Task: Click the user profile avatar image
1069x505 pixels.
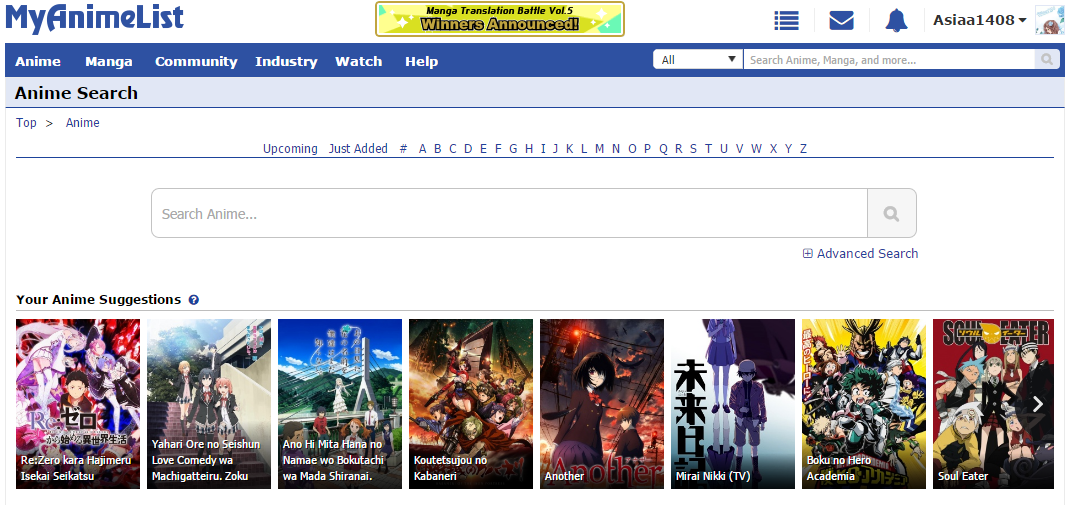Action: point(1050,20)
